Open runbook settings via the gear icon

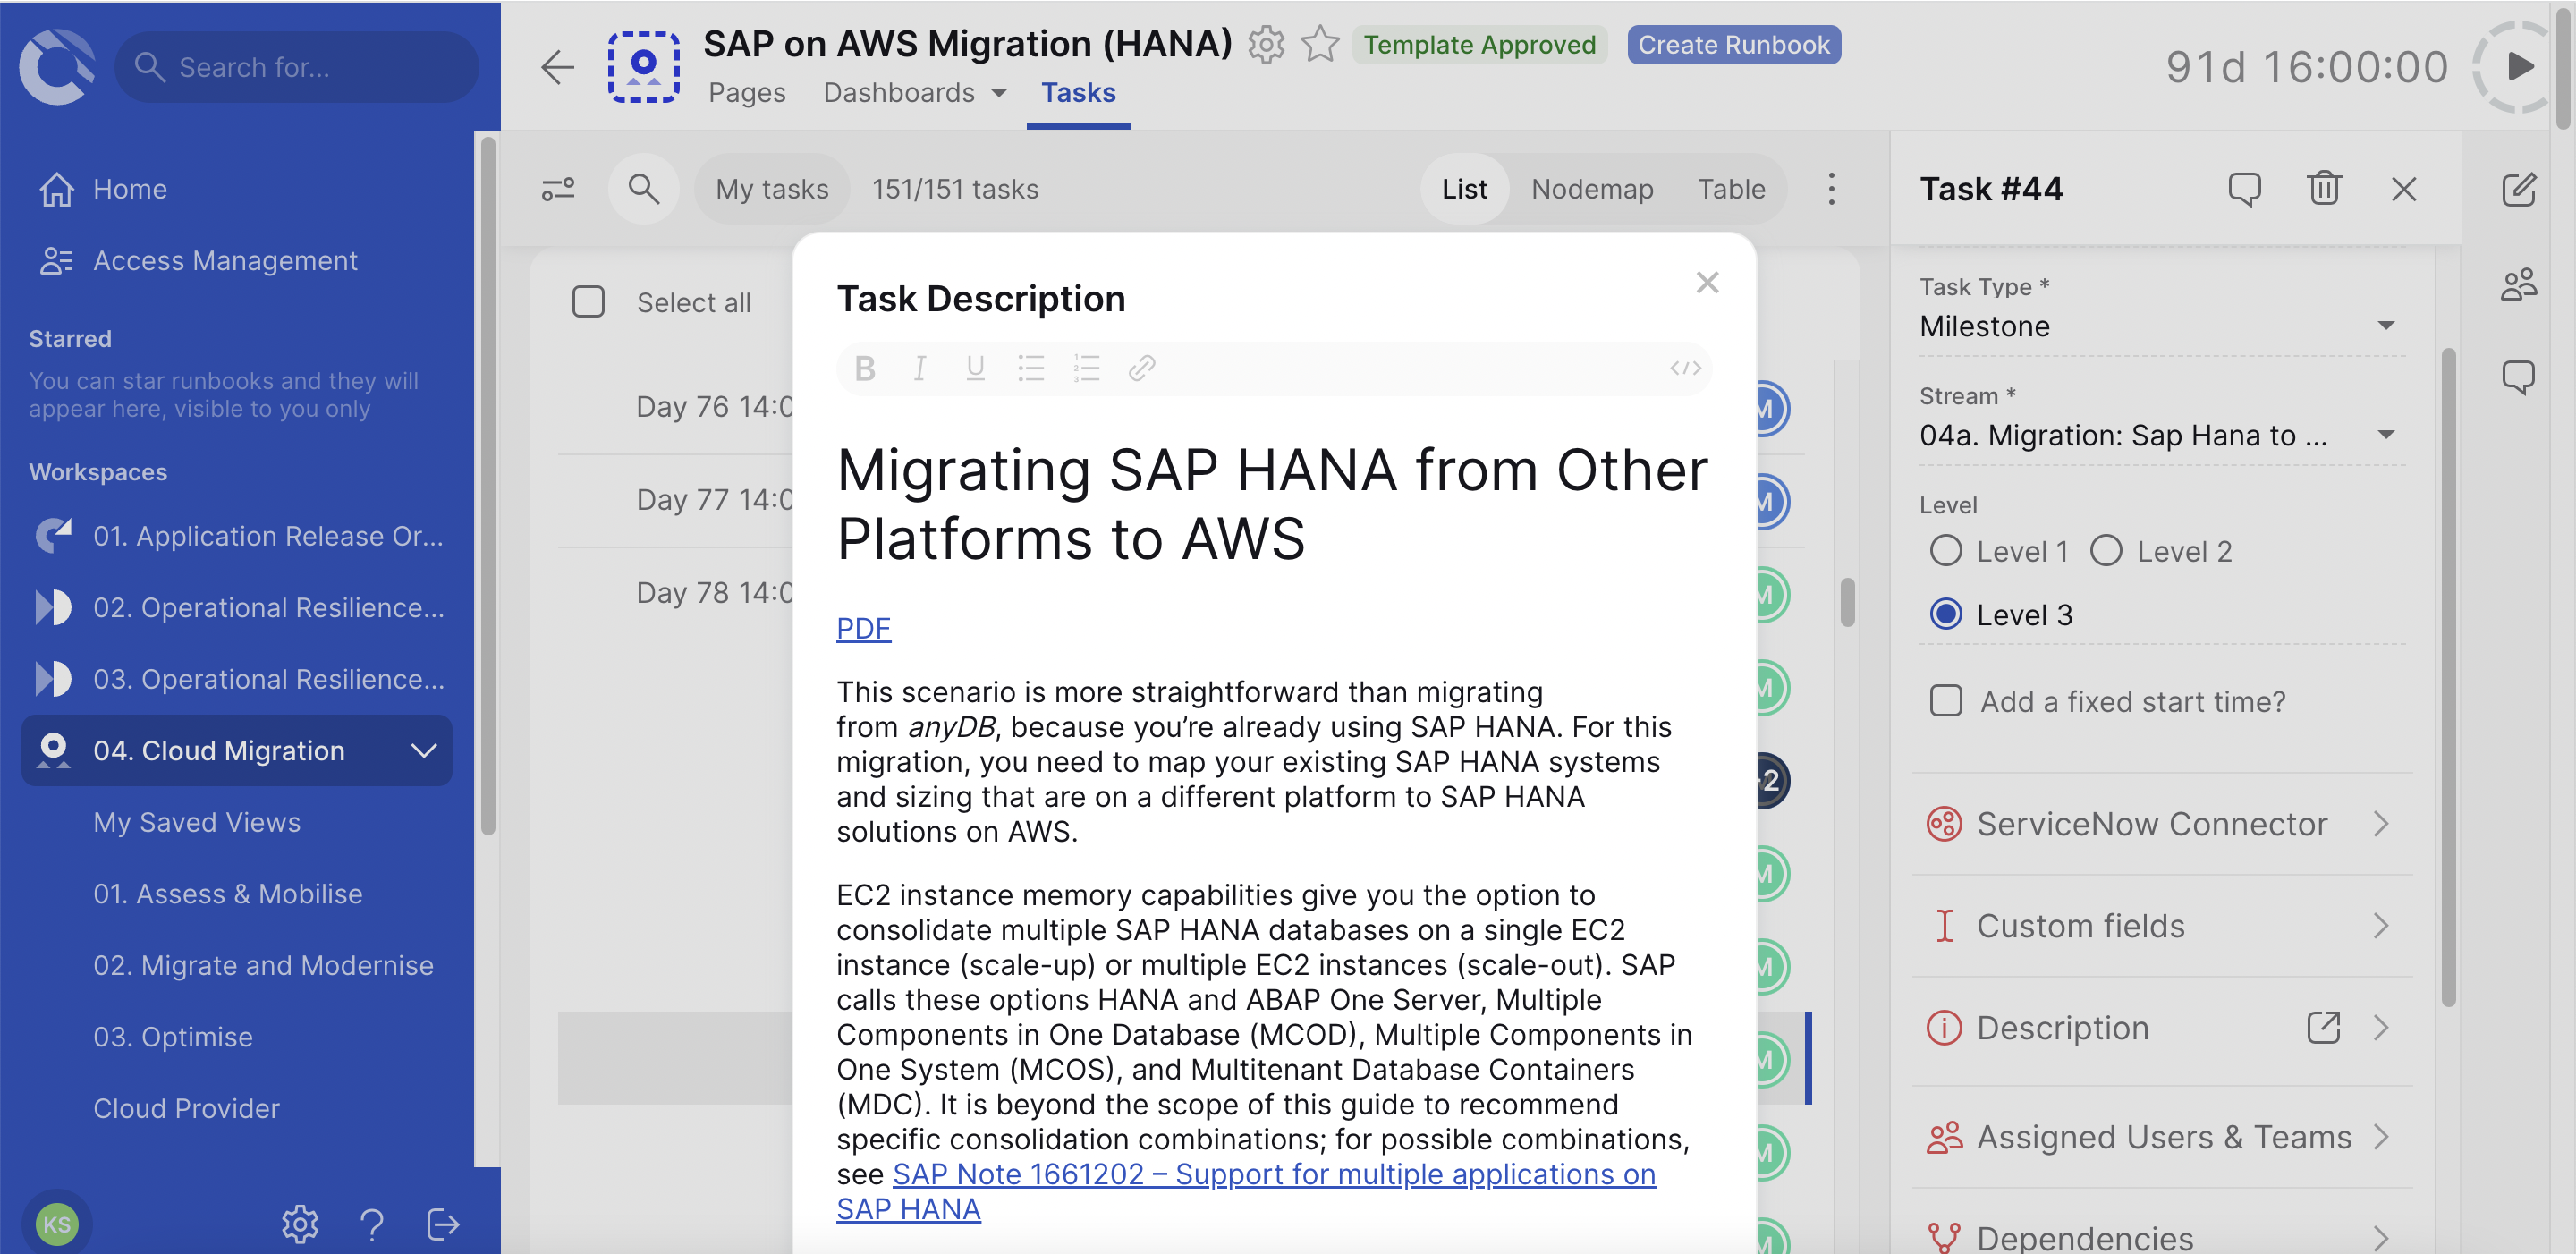click(x=1266, y=45)
